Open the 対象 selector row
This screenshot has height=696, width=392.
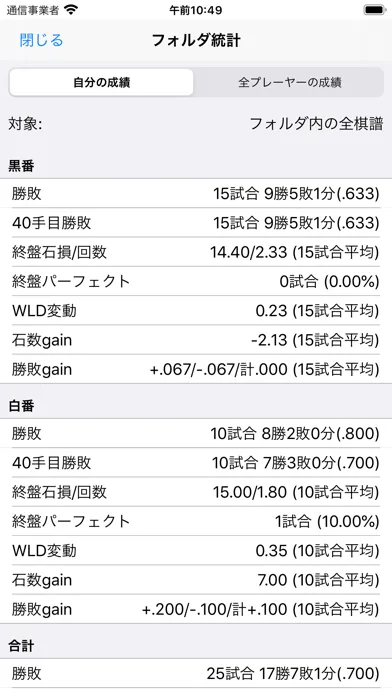196,124
